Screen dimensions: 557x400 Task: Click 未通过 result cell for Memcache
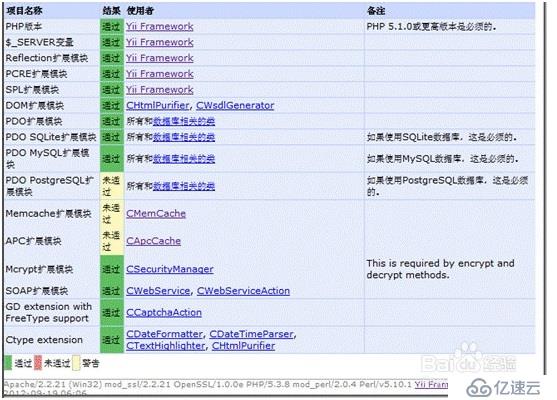(112, 213)
